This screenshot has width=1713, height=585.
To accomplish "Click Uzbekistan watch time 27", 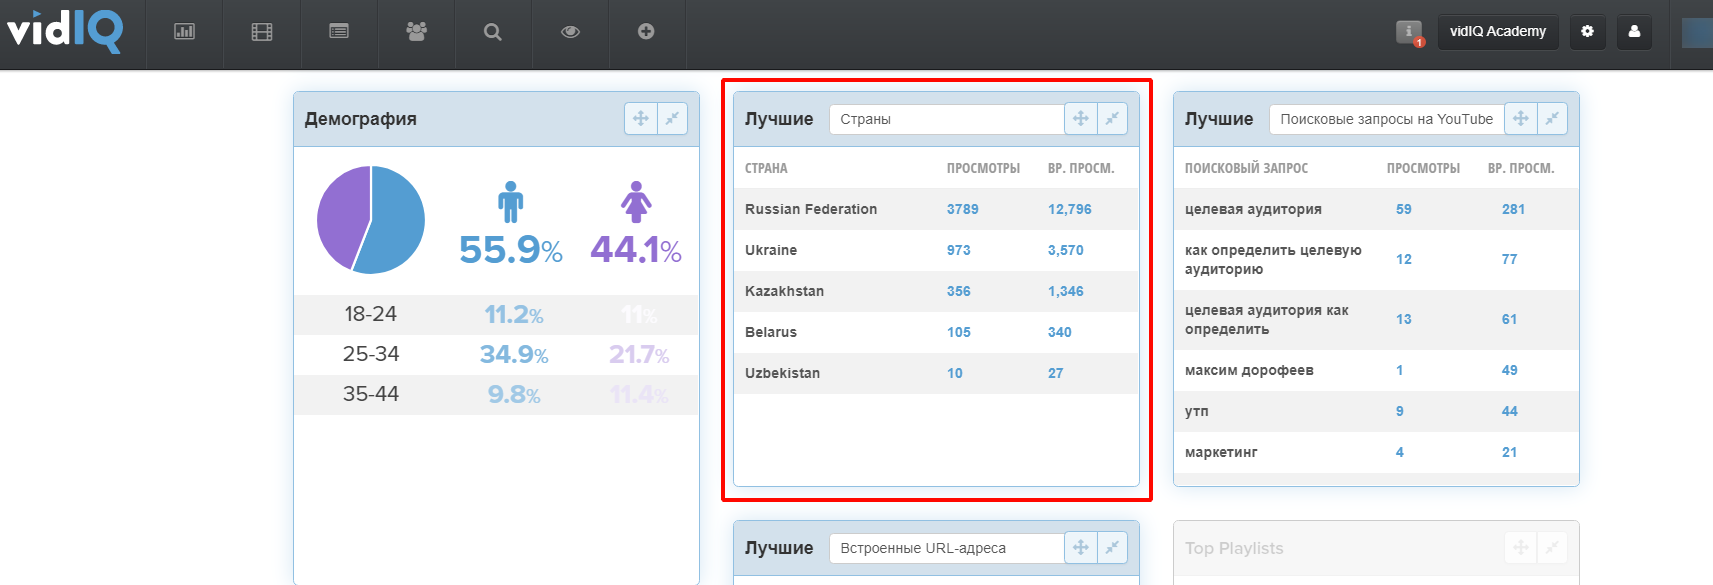I will (1056, 373).
